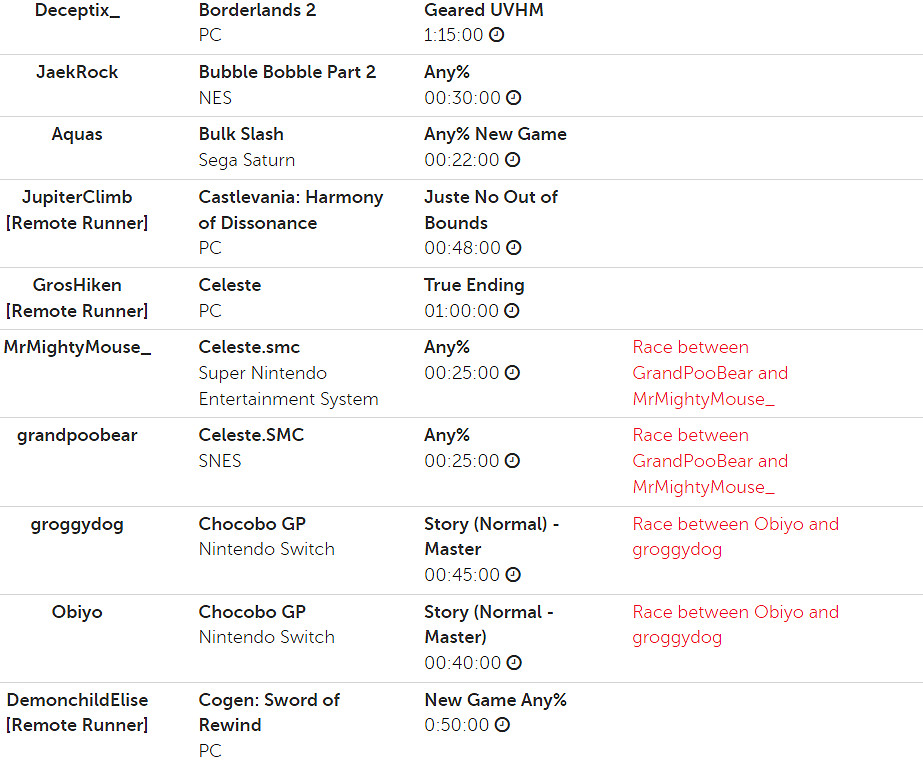Click the True Ending category for Celeste
This screenshot has height=767, width=923.
click(474, 285)
